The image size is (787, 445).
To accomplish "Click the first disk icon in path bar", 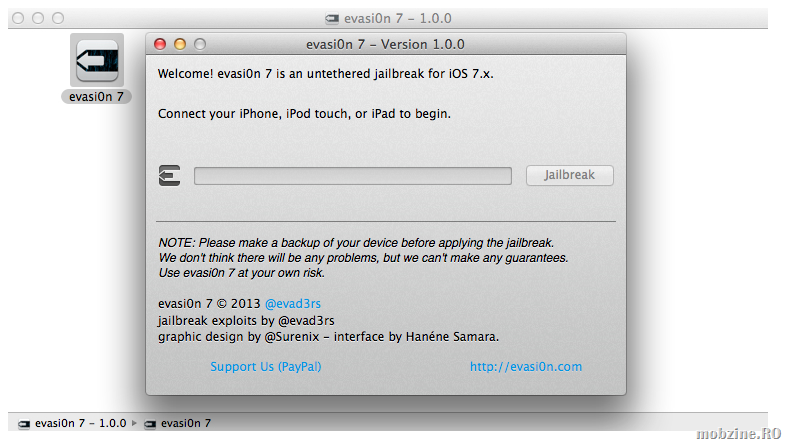I will (24, 423).
